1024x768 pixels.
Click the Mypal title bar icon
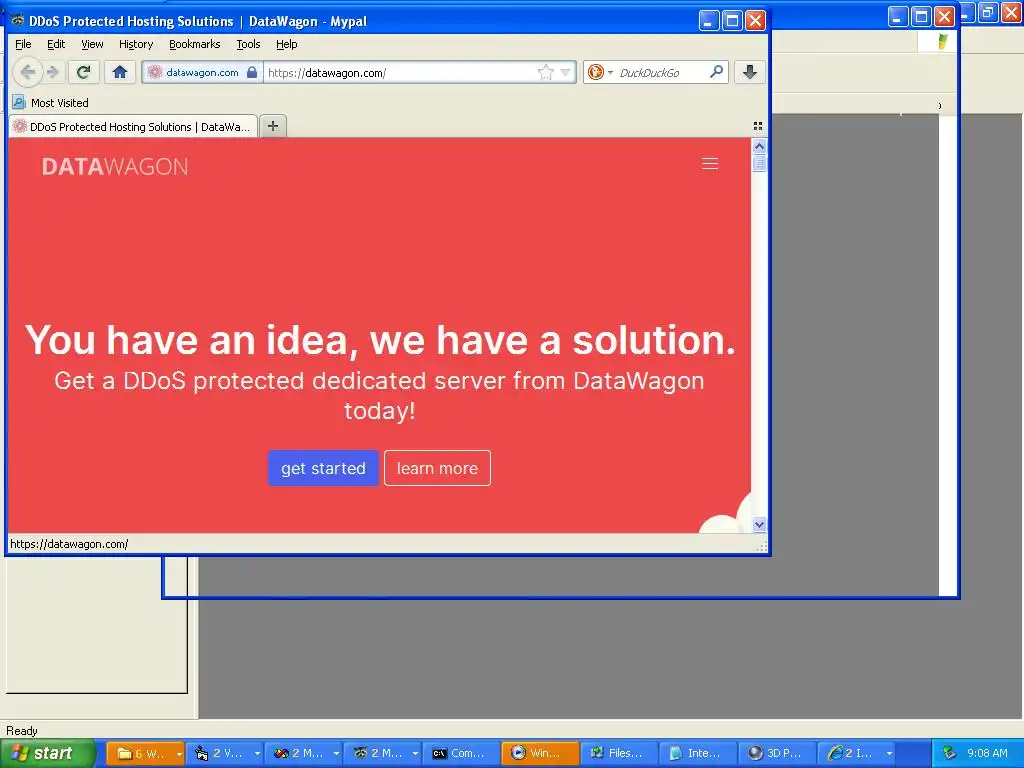pos(18,21)
